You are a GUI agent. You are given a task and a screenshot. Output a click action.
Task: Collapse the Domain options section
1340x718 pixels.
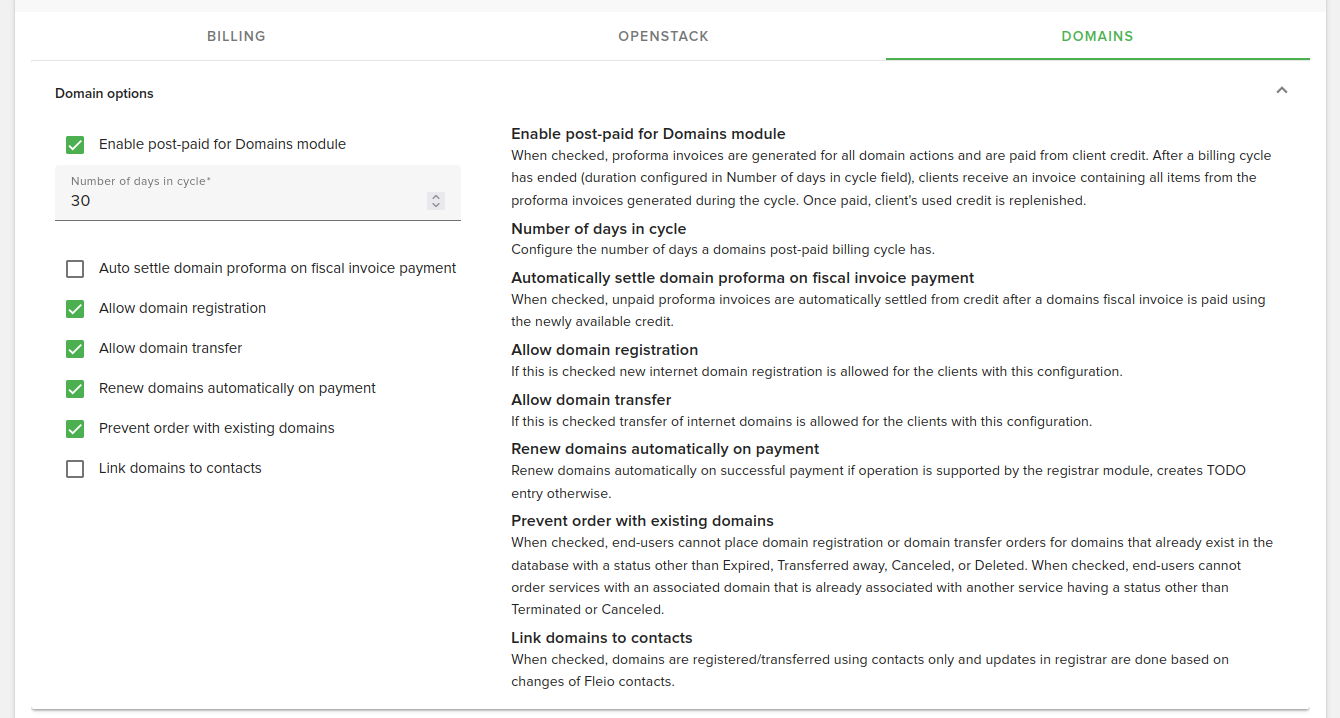click(x=1281, y=90)
